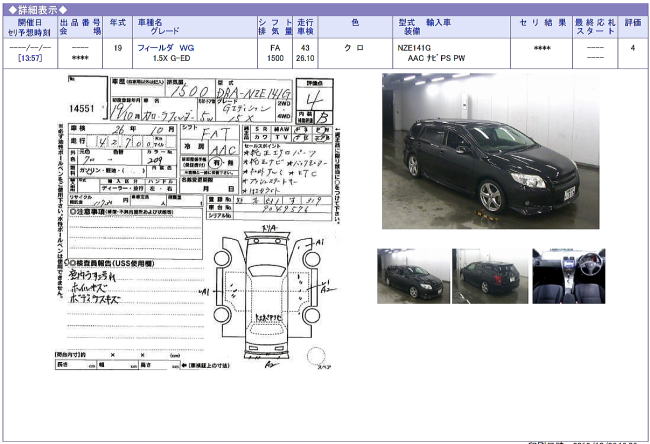650x444 pixels.
Task: Click the inspection date value 26.10
Action: click(305, 58)
